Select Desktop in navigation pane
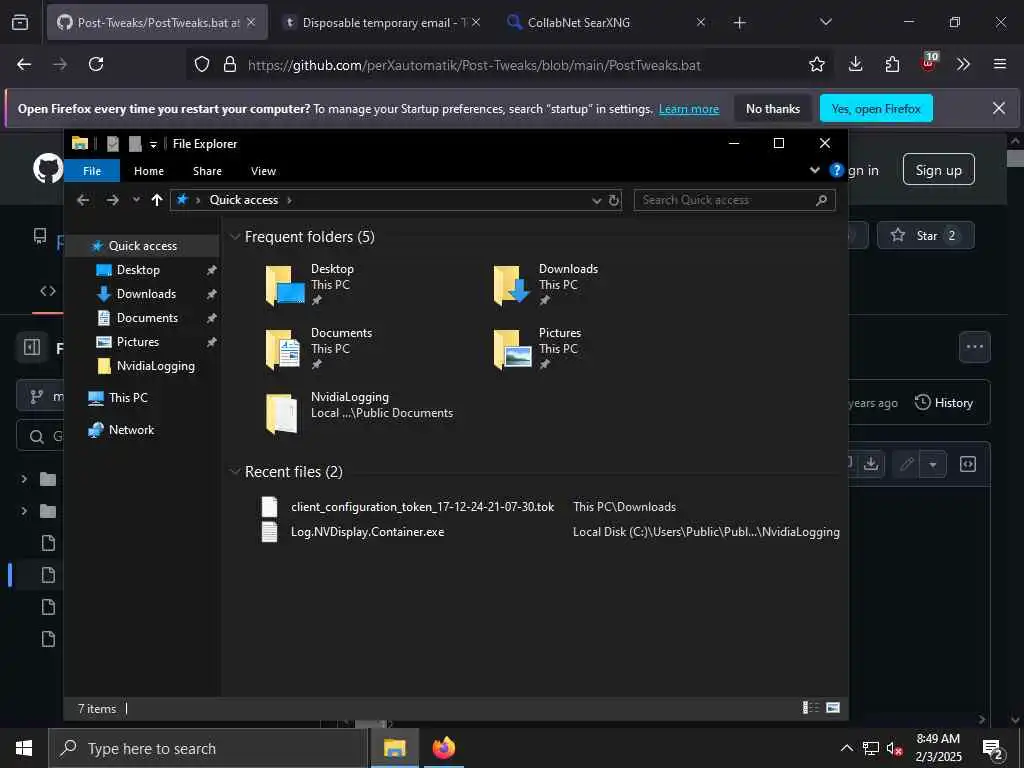The image size is (1024, 768). coord(138,270)
